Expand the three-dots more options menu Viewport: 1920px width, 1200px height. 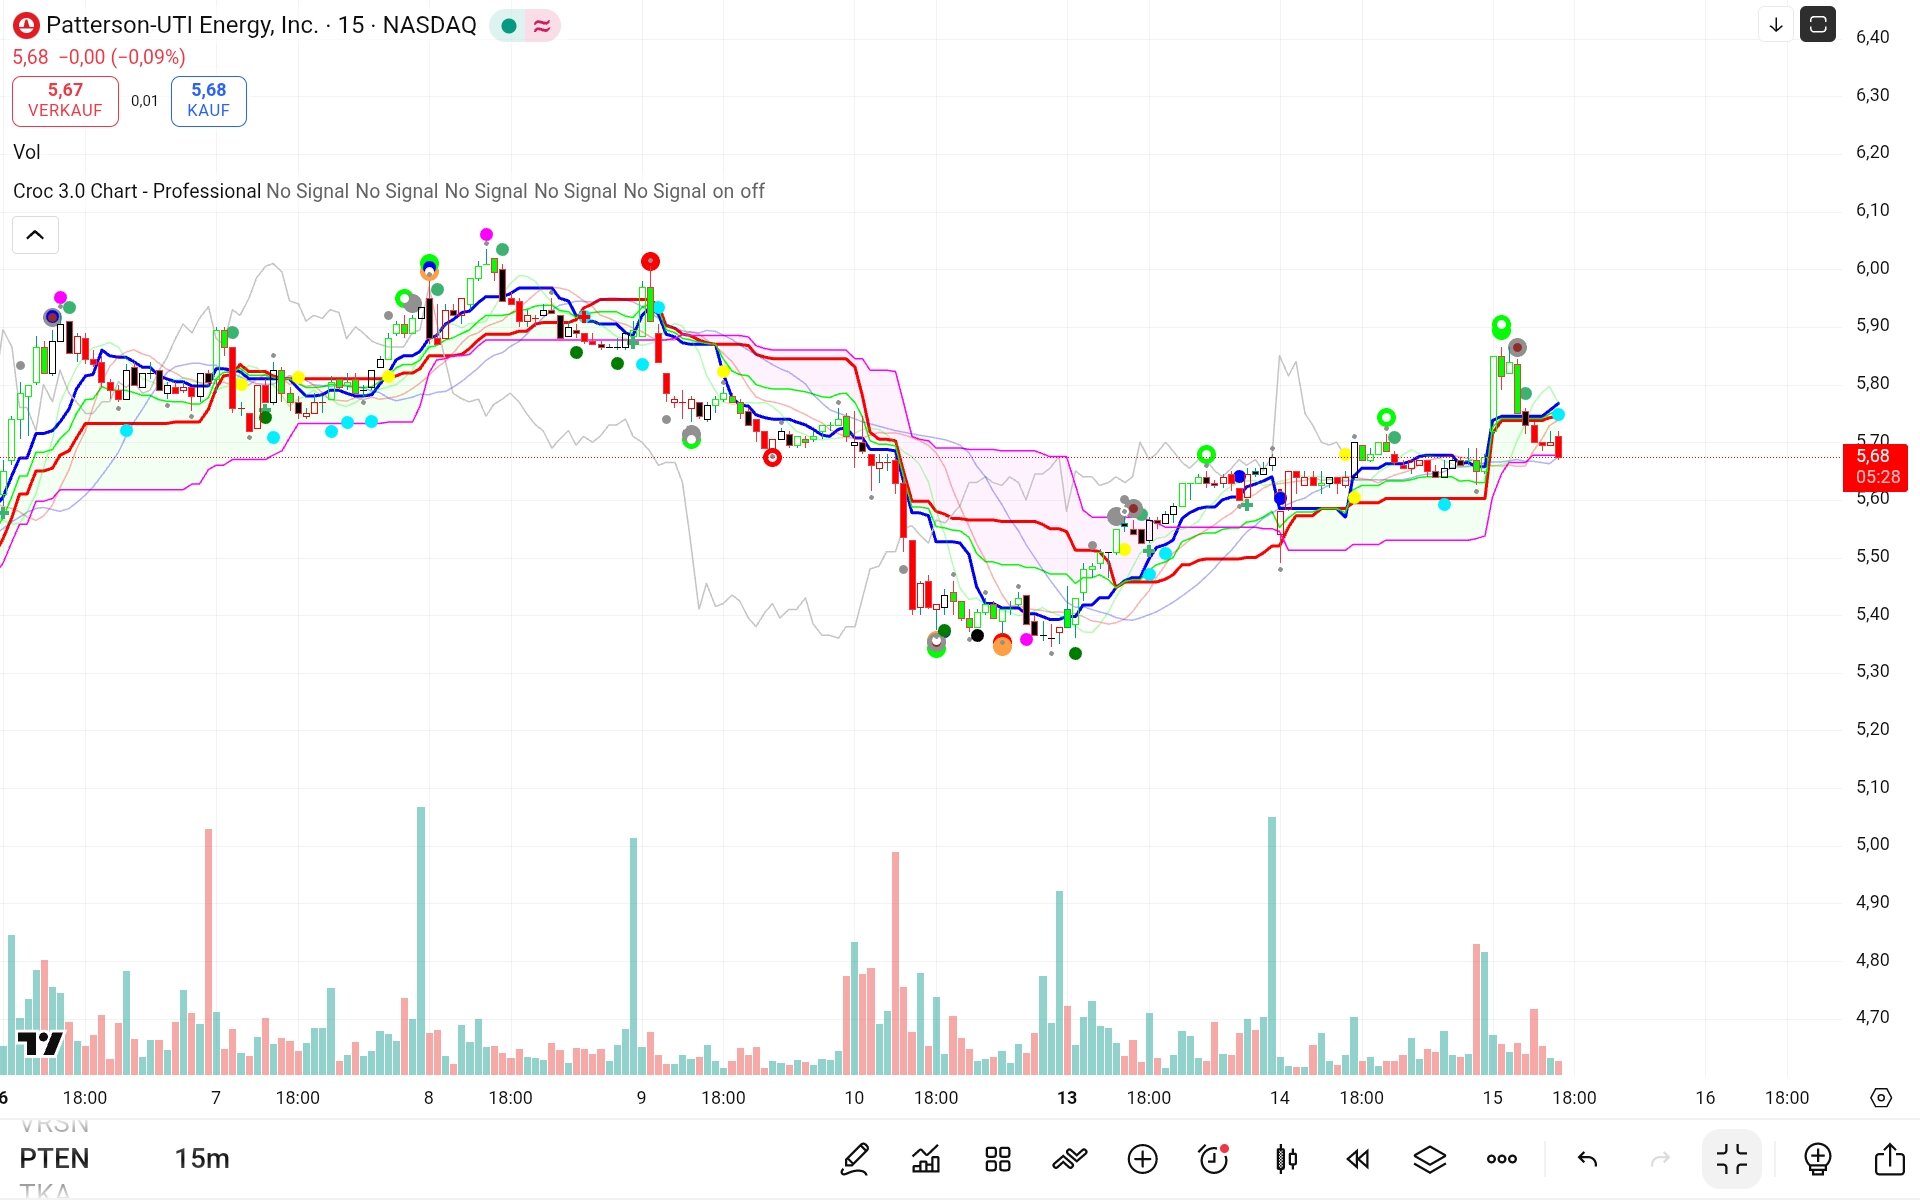coord(1501,1159)
